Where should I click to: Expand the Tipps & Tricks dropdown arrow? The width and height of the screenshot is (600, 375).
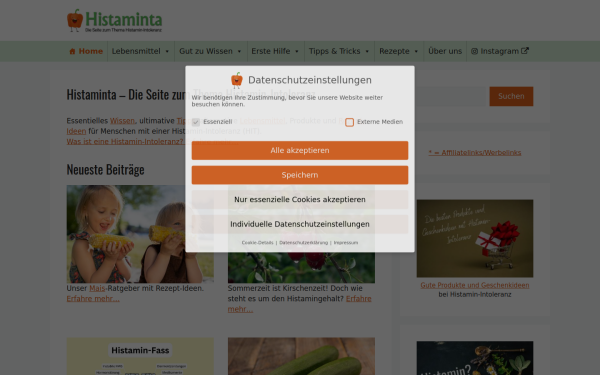point(367,51)
